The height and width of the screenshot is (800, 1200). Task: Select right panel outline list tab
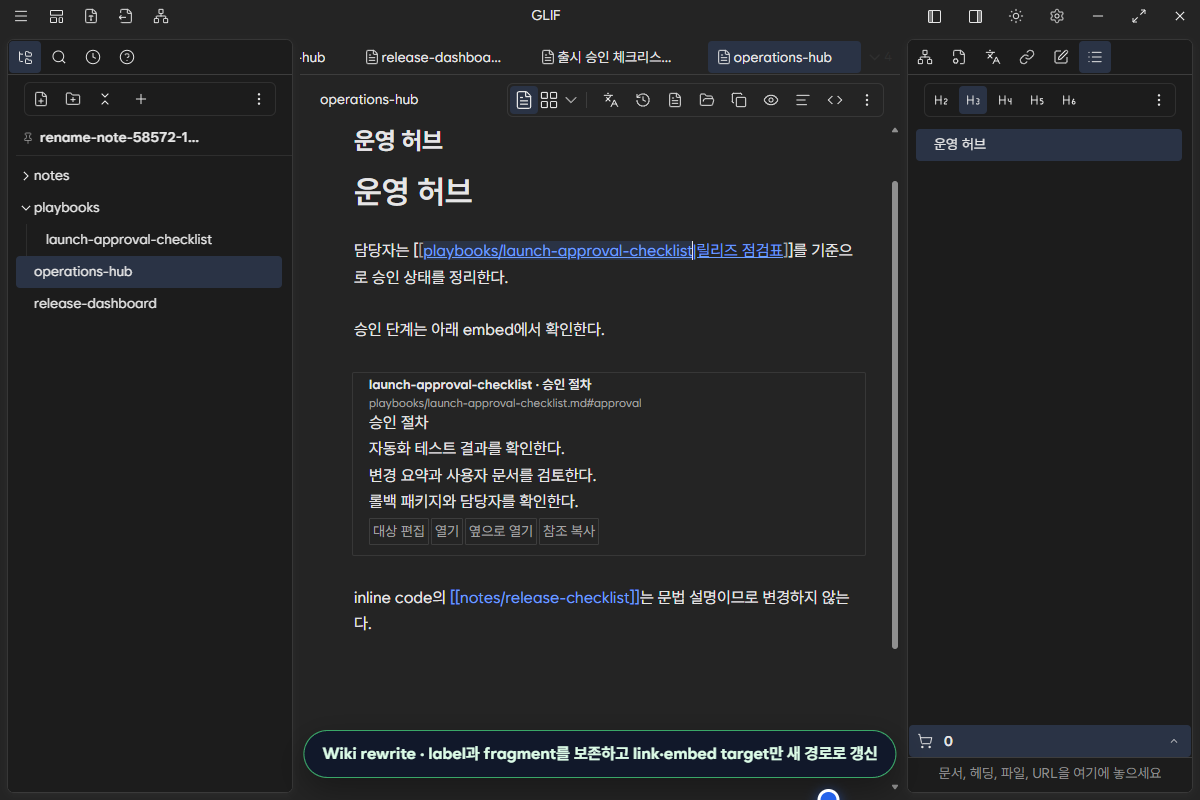(1095, 57)
